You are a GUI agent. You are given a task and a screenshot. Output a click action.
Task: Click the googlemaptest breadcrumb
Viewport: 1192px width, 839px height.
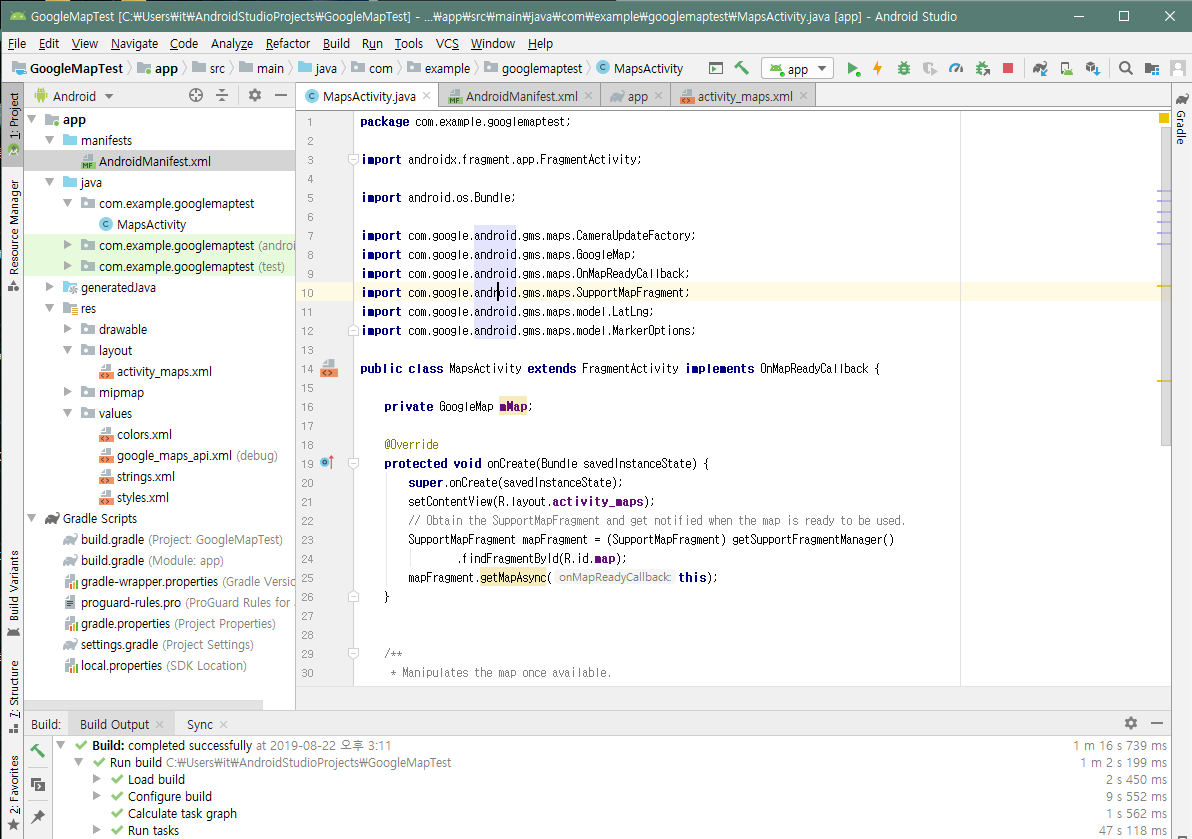pos(533,68)
